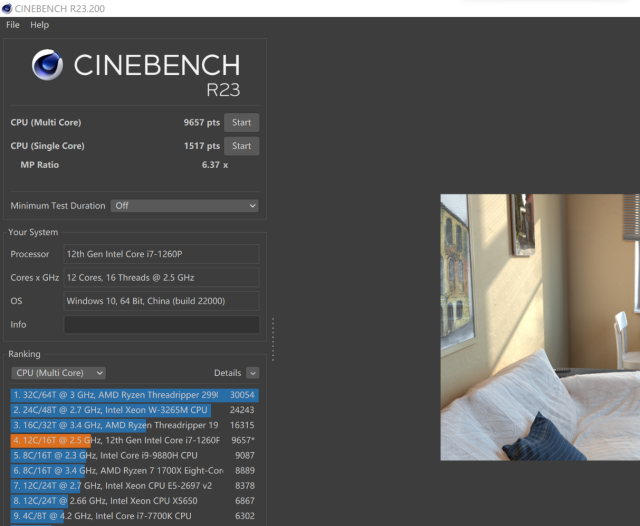This screenshot has width=640, height=526.
Task: Click the Cinebench title bar app icon
Action: point(7,8)
